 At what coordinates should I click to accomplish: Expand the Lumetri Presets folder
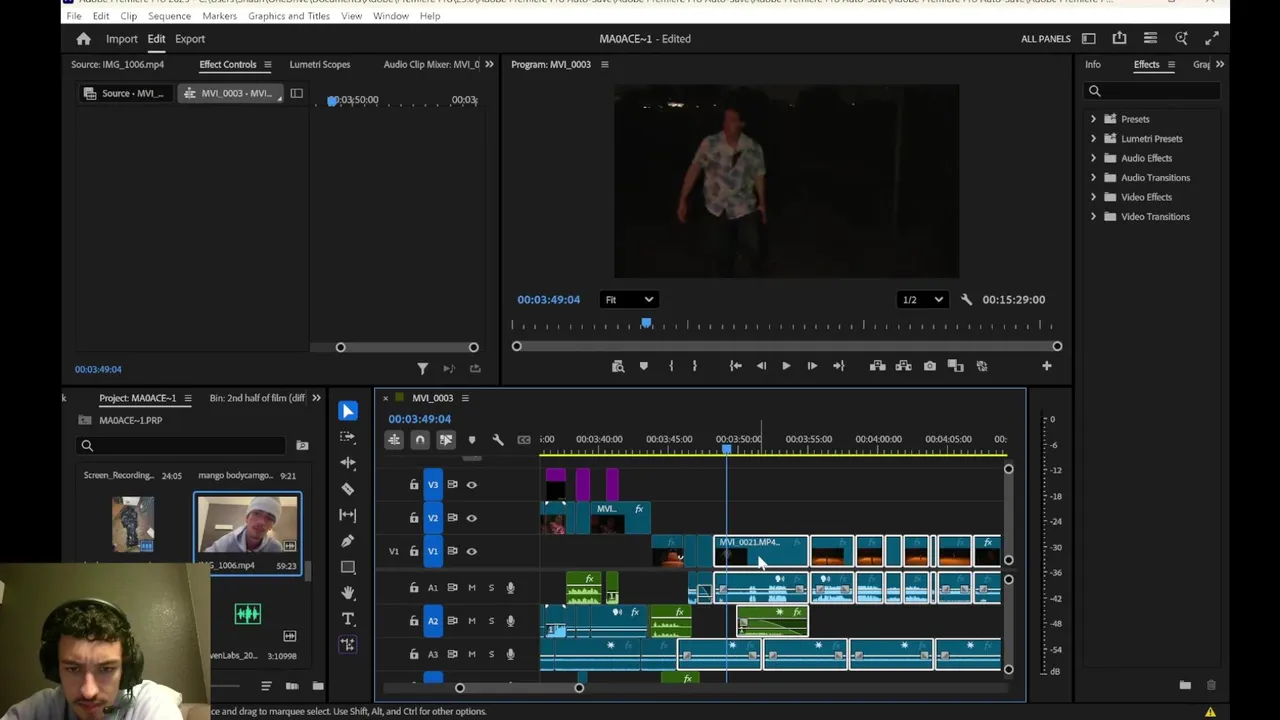1093,139
